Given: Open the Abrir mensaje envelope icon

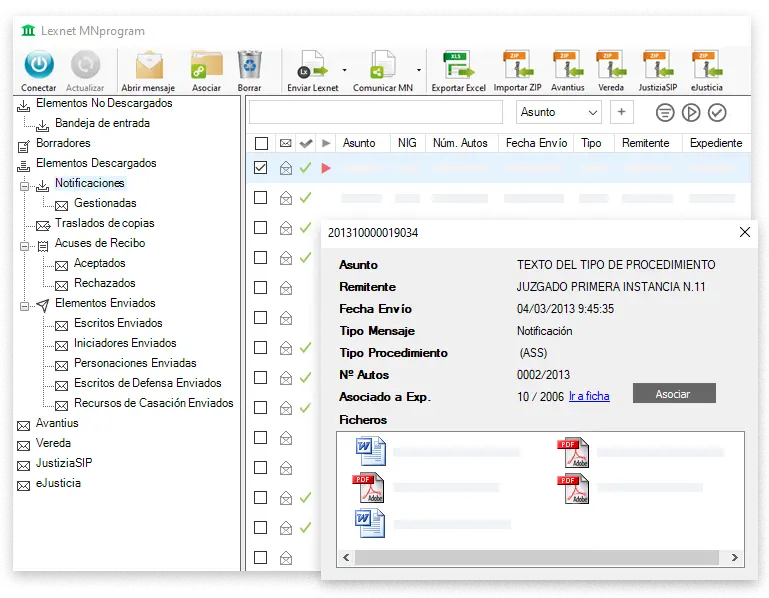Looking at the screenshot, I should point(148,66).
